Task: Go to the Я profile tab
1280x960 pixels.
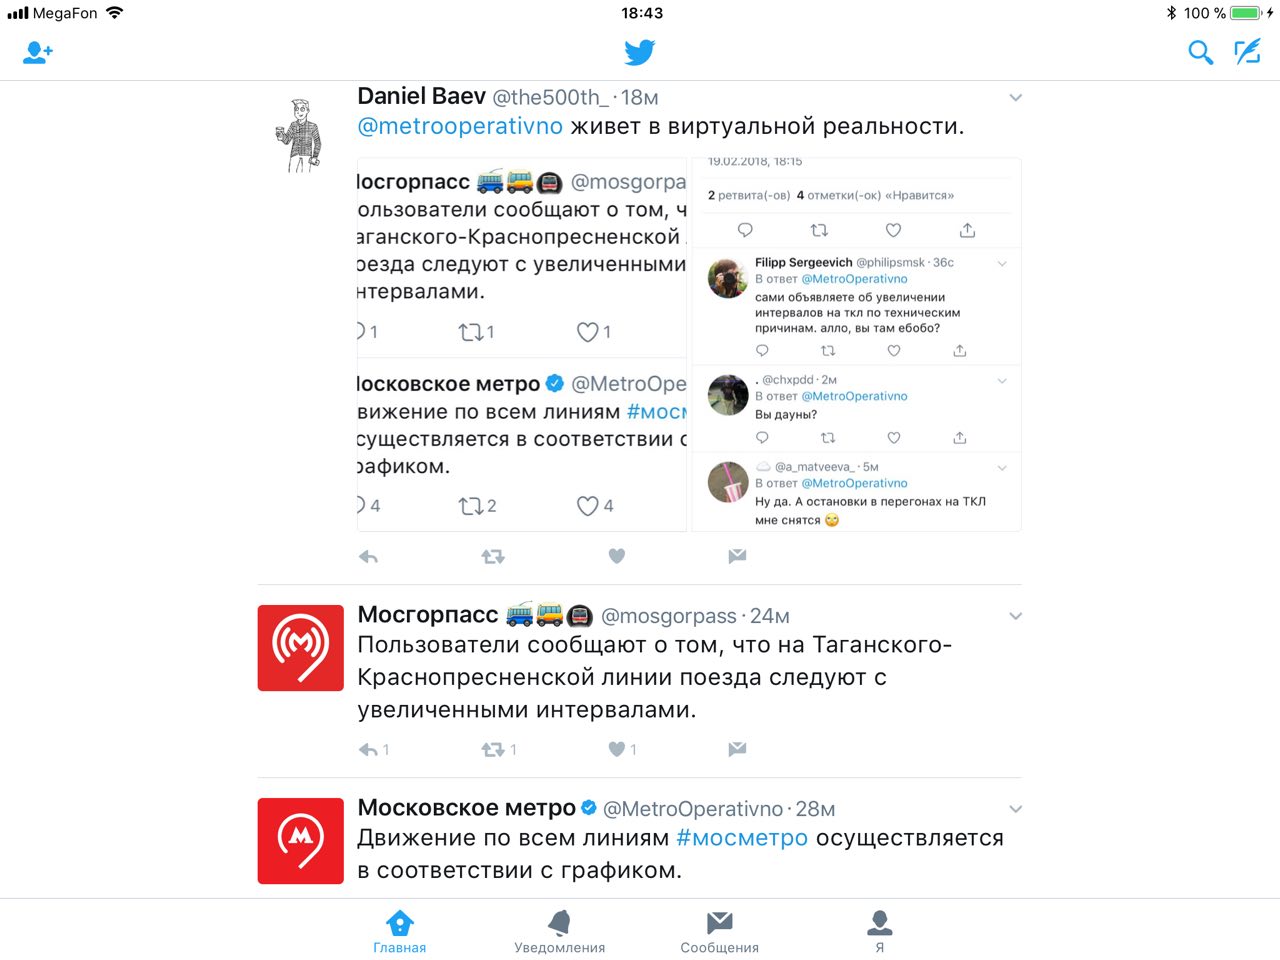Action: point(880,931)
